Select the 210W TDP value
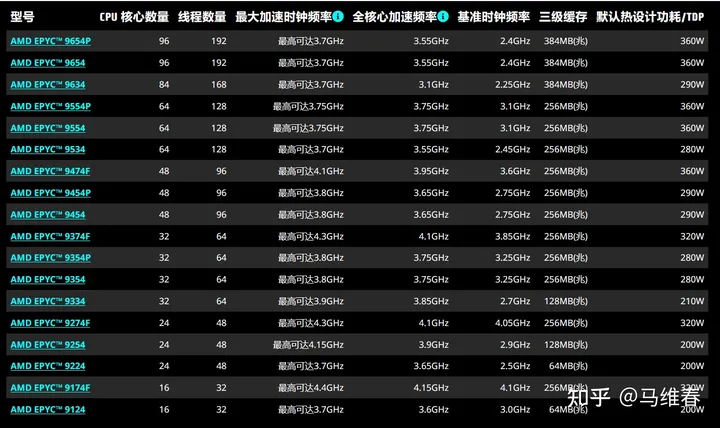 click(692, 301)
